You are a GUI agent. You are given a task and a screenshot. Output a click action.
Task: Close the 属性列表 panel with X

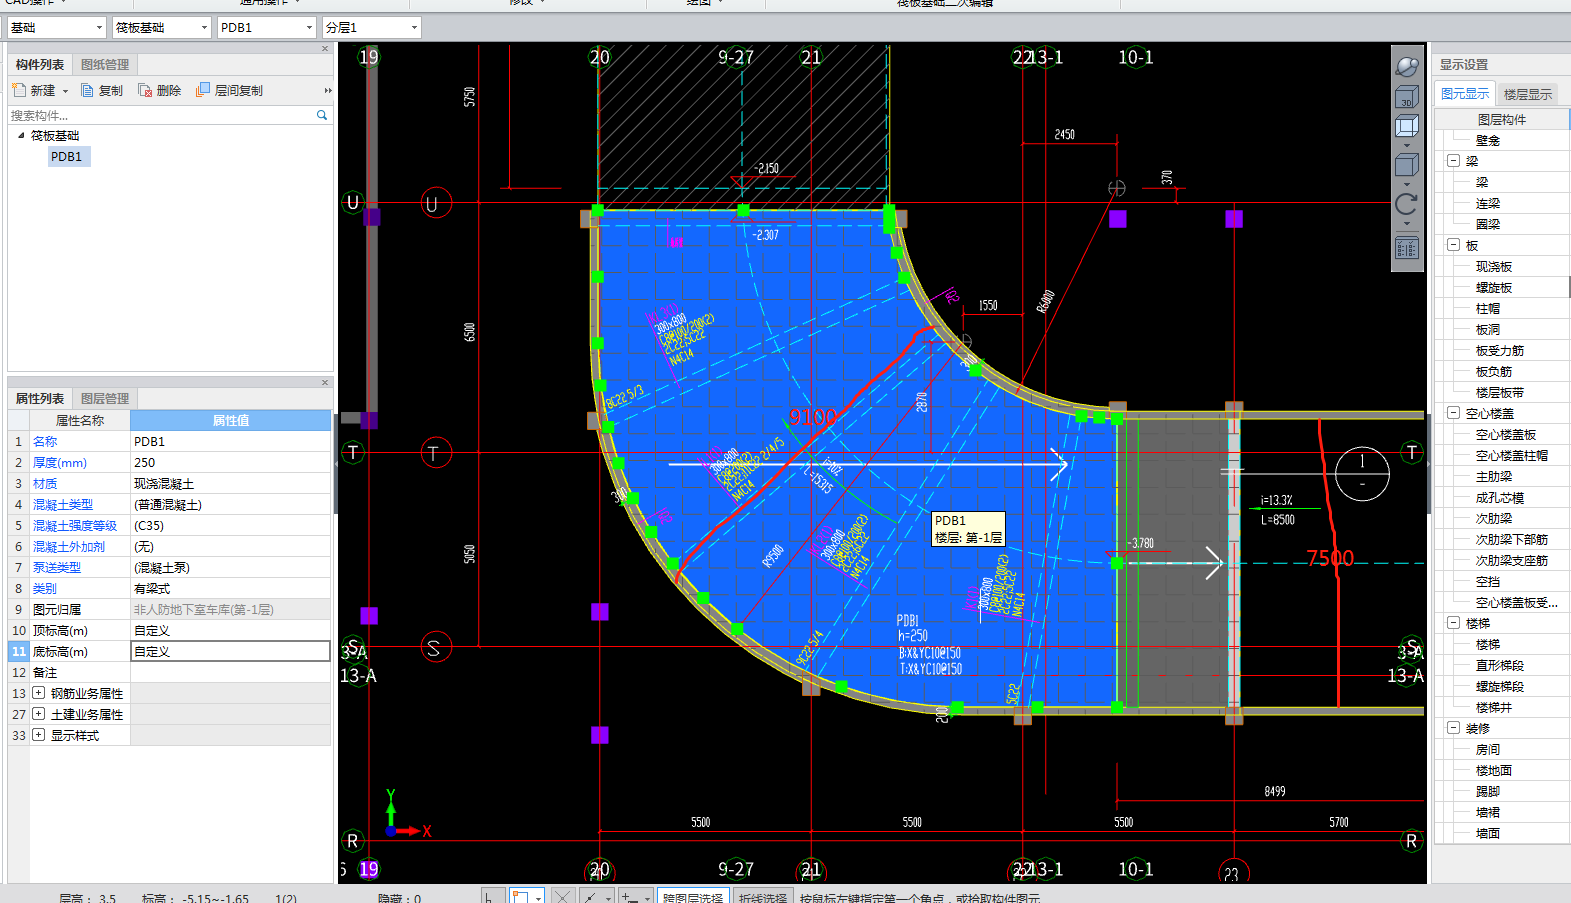[x=325, y=382]
